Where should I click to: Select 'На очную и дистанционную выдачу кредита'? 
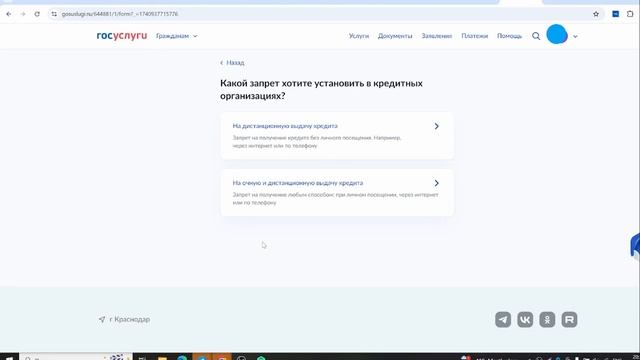tap(298, 183)
